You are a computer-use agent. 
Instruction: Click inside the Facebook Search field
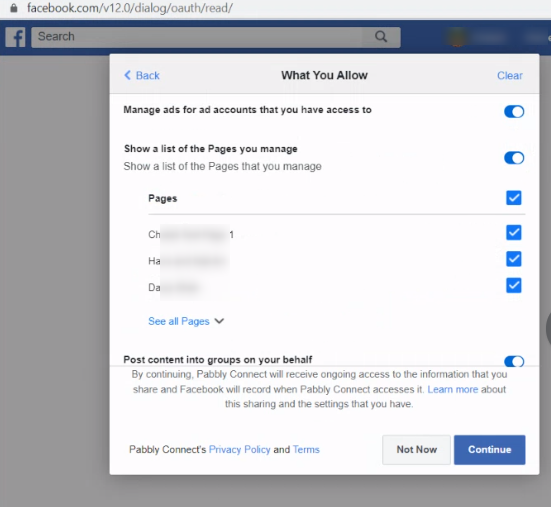tap(197, 37)
